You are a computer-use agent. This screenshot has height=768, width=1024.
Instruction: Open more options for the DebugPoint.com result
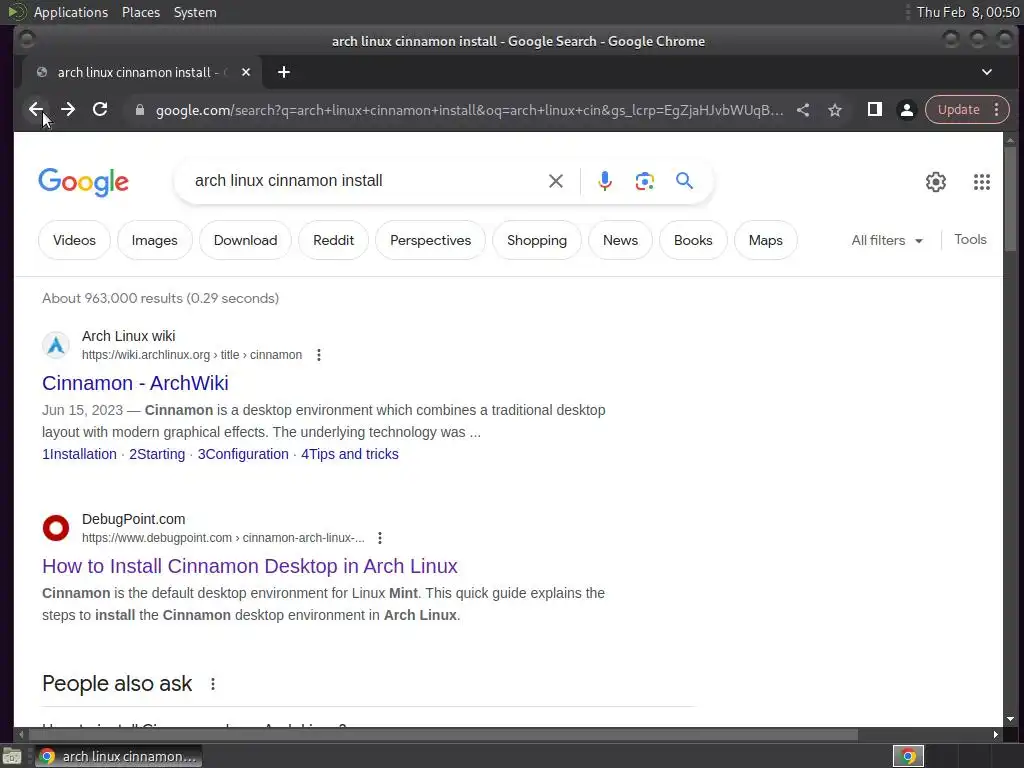[380, 538]
